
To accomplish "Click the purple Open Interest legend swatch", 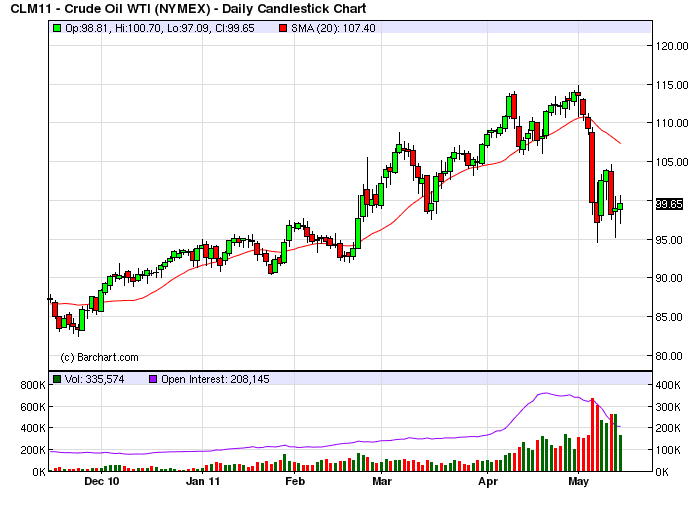I will [x=153, y=379].
